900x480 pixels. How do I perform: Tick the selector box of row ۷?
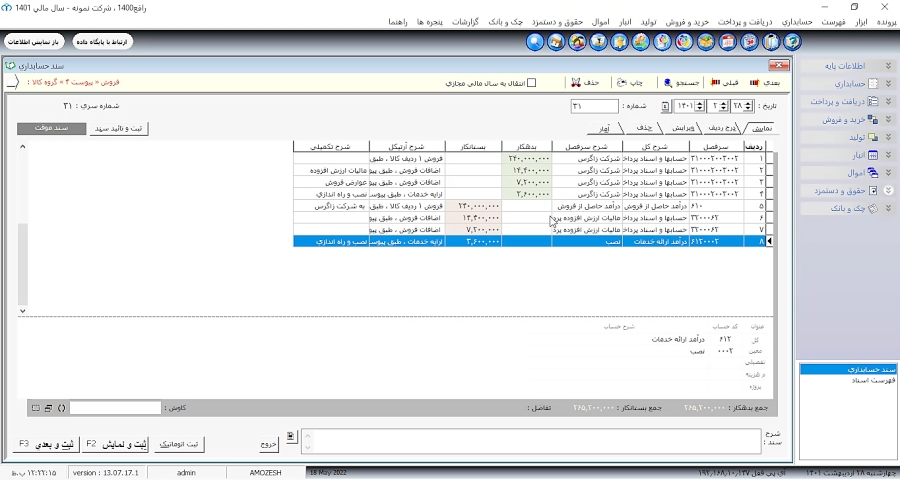[x=769, y=230]
